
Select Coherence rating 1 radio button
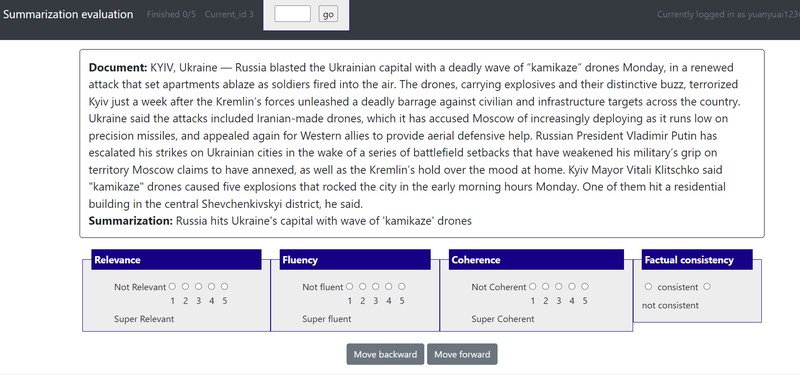[x=533, y=287]
